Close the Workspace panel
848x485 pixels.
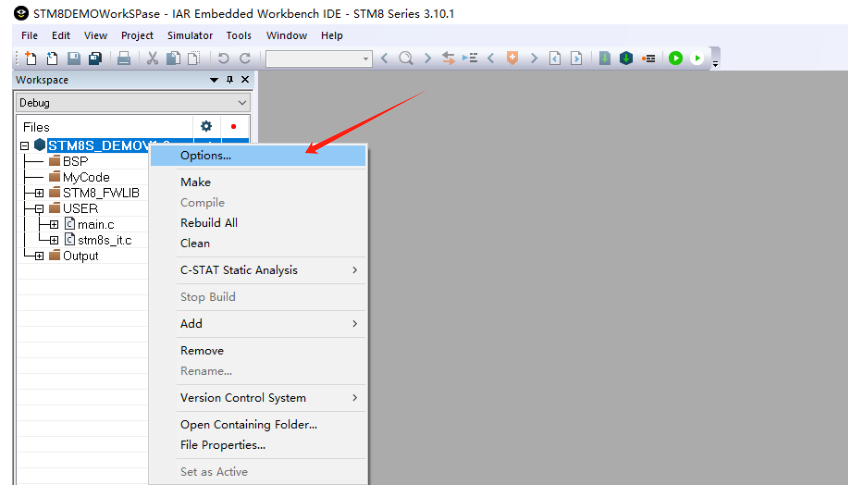(245, 80)
